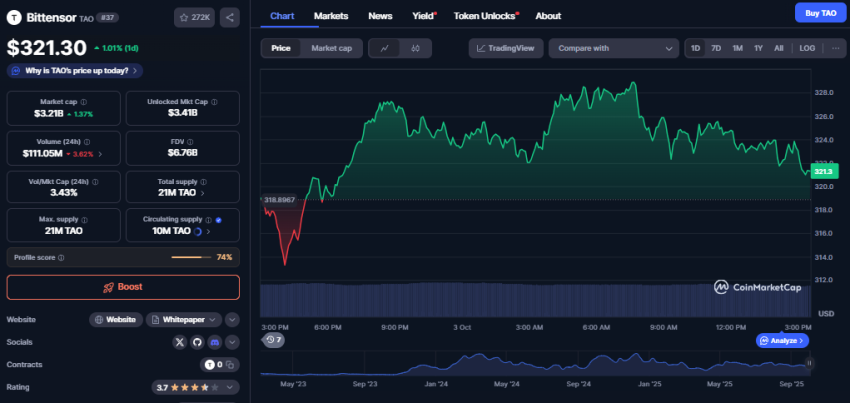
Task: Select the 7D time range
Action: pyautogui.click(x=716, y=48)
